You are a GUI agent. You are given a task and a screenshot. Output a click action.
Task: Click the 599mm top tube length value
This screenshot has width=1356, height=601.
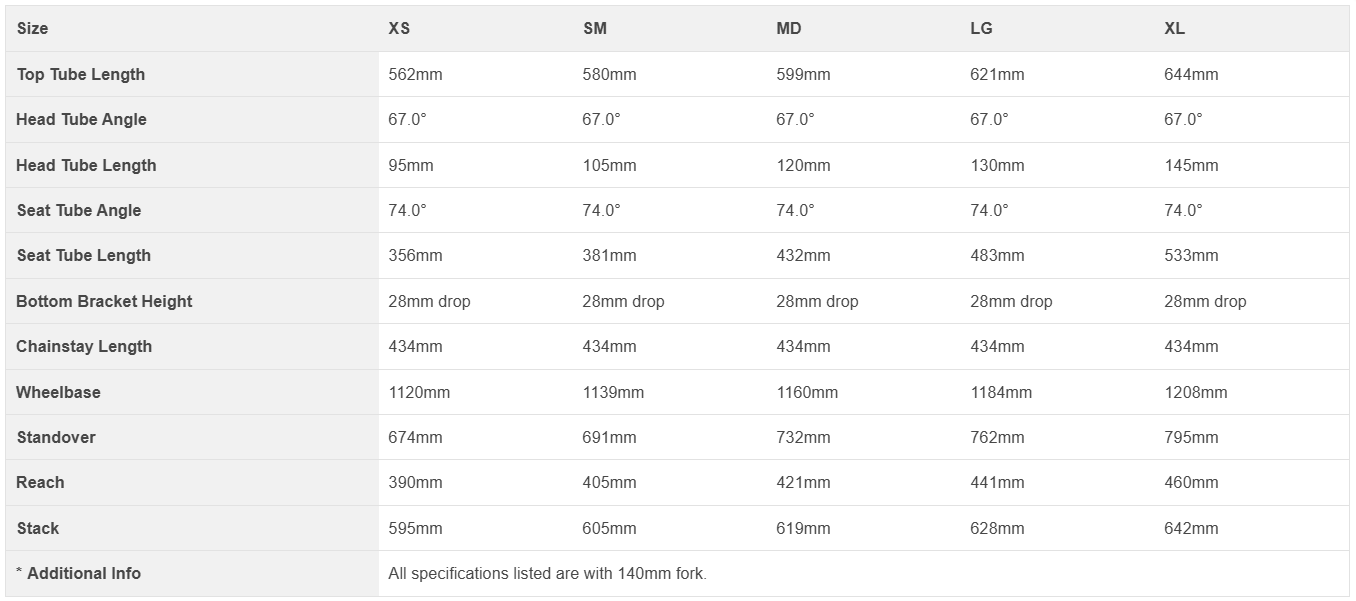pos(803,75)
